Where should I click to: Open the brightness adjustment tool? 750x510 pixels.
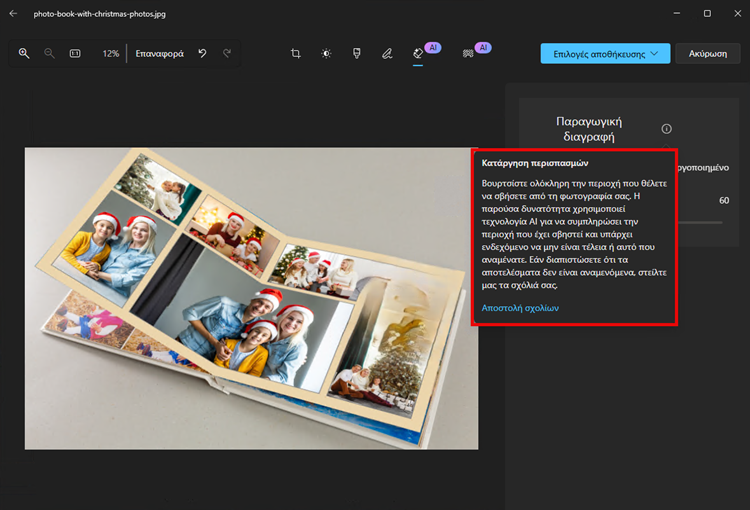(x=326, y=54)
